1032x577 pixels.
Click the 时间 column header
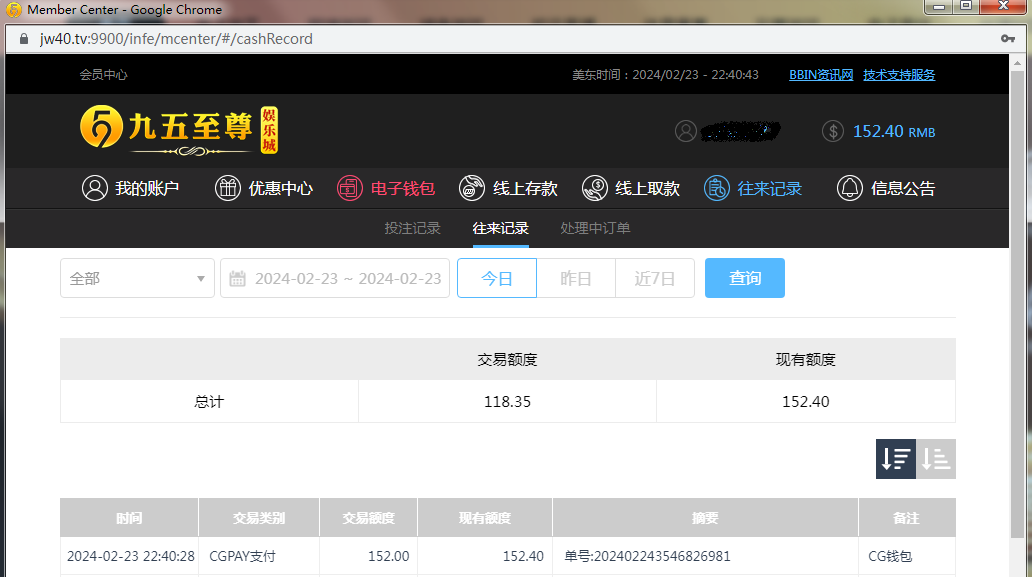tap(129, 518)
